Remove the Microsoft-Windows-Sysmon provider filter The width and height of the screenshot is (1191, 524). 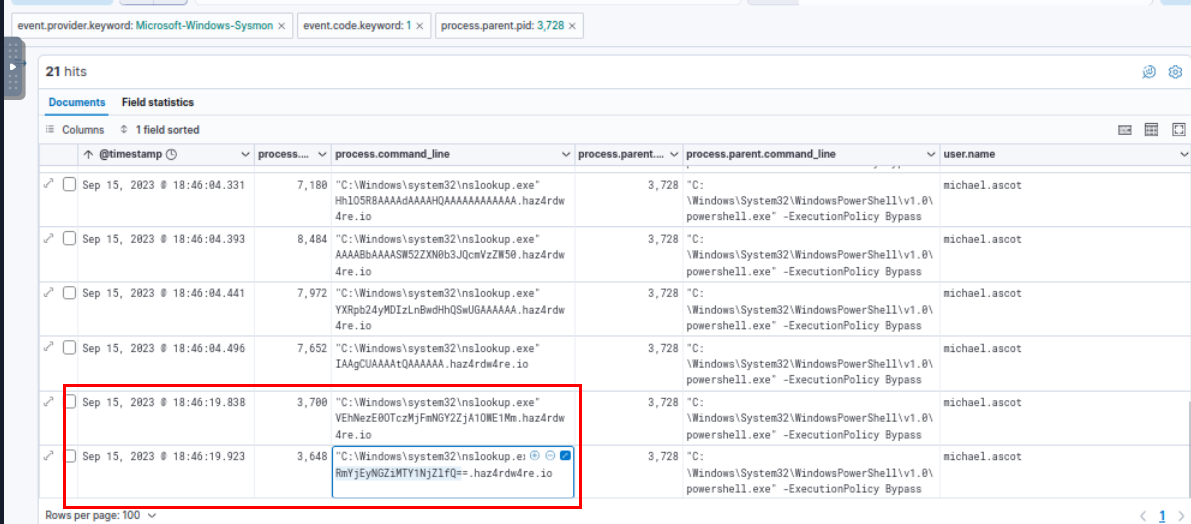point(281,25)
